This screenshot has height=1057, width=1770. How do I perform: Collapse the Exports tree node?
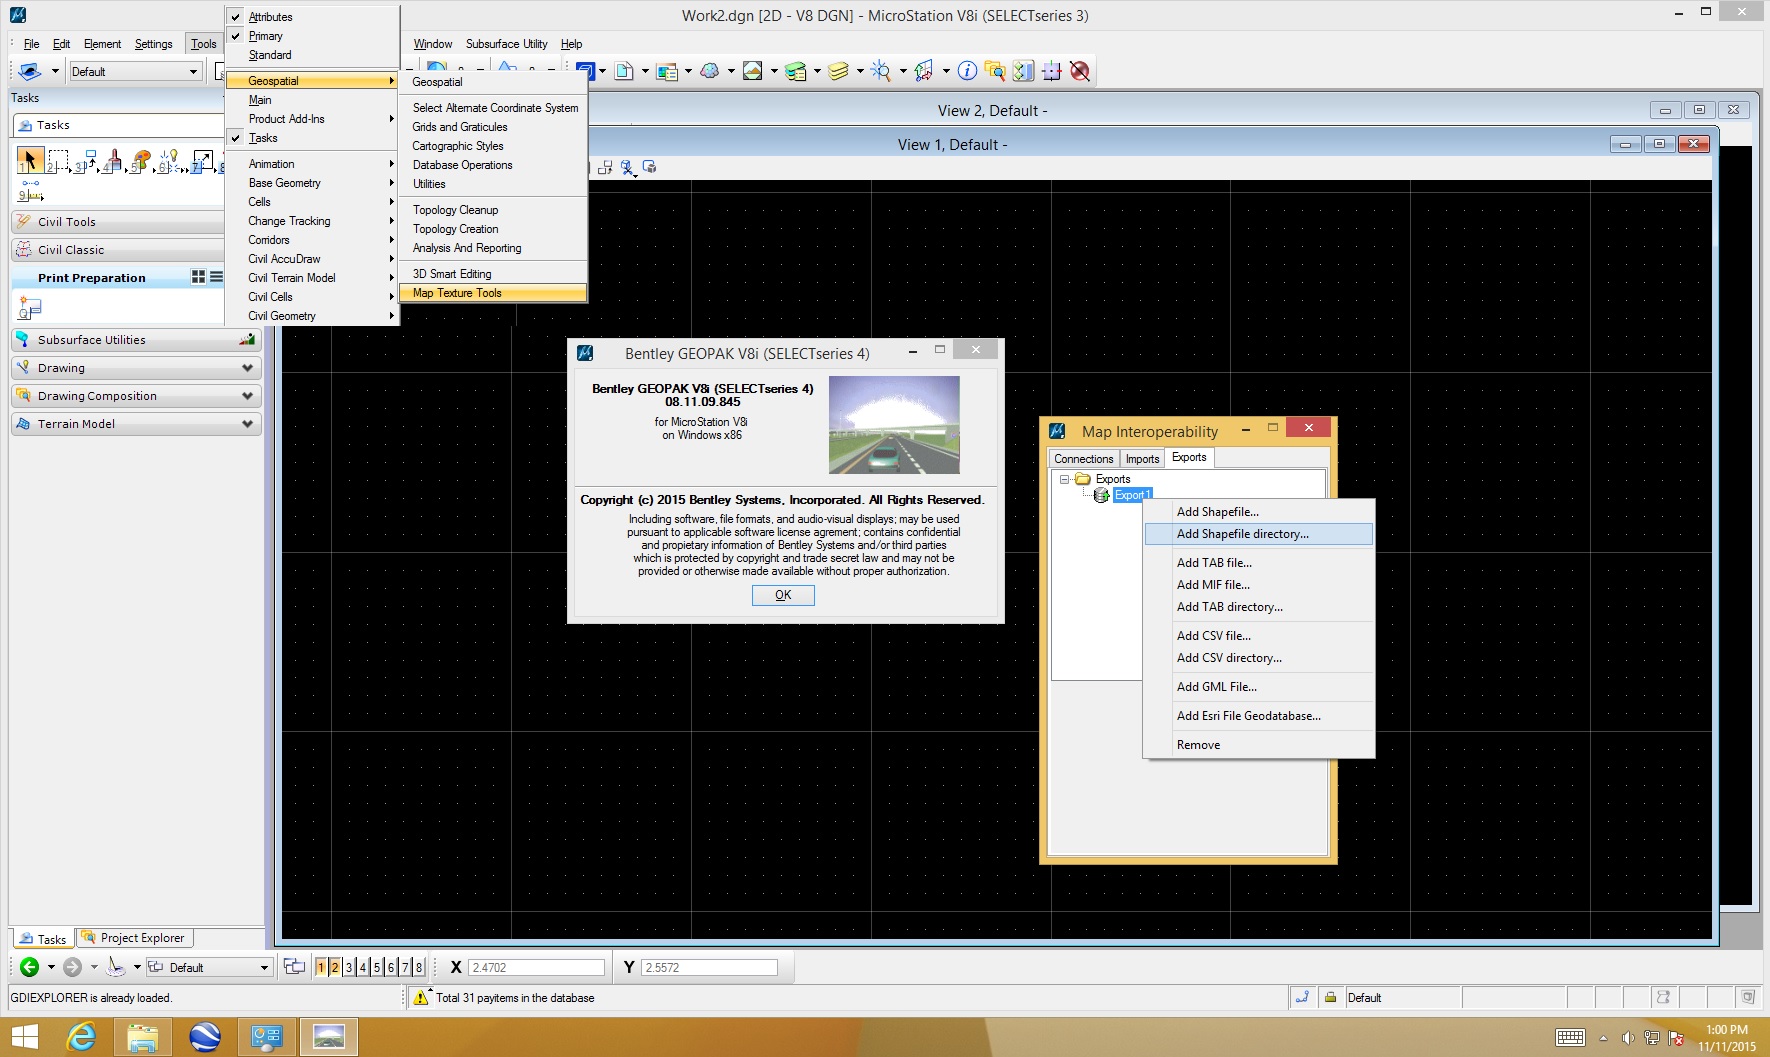coord(1065,479)
